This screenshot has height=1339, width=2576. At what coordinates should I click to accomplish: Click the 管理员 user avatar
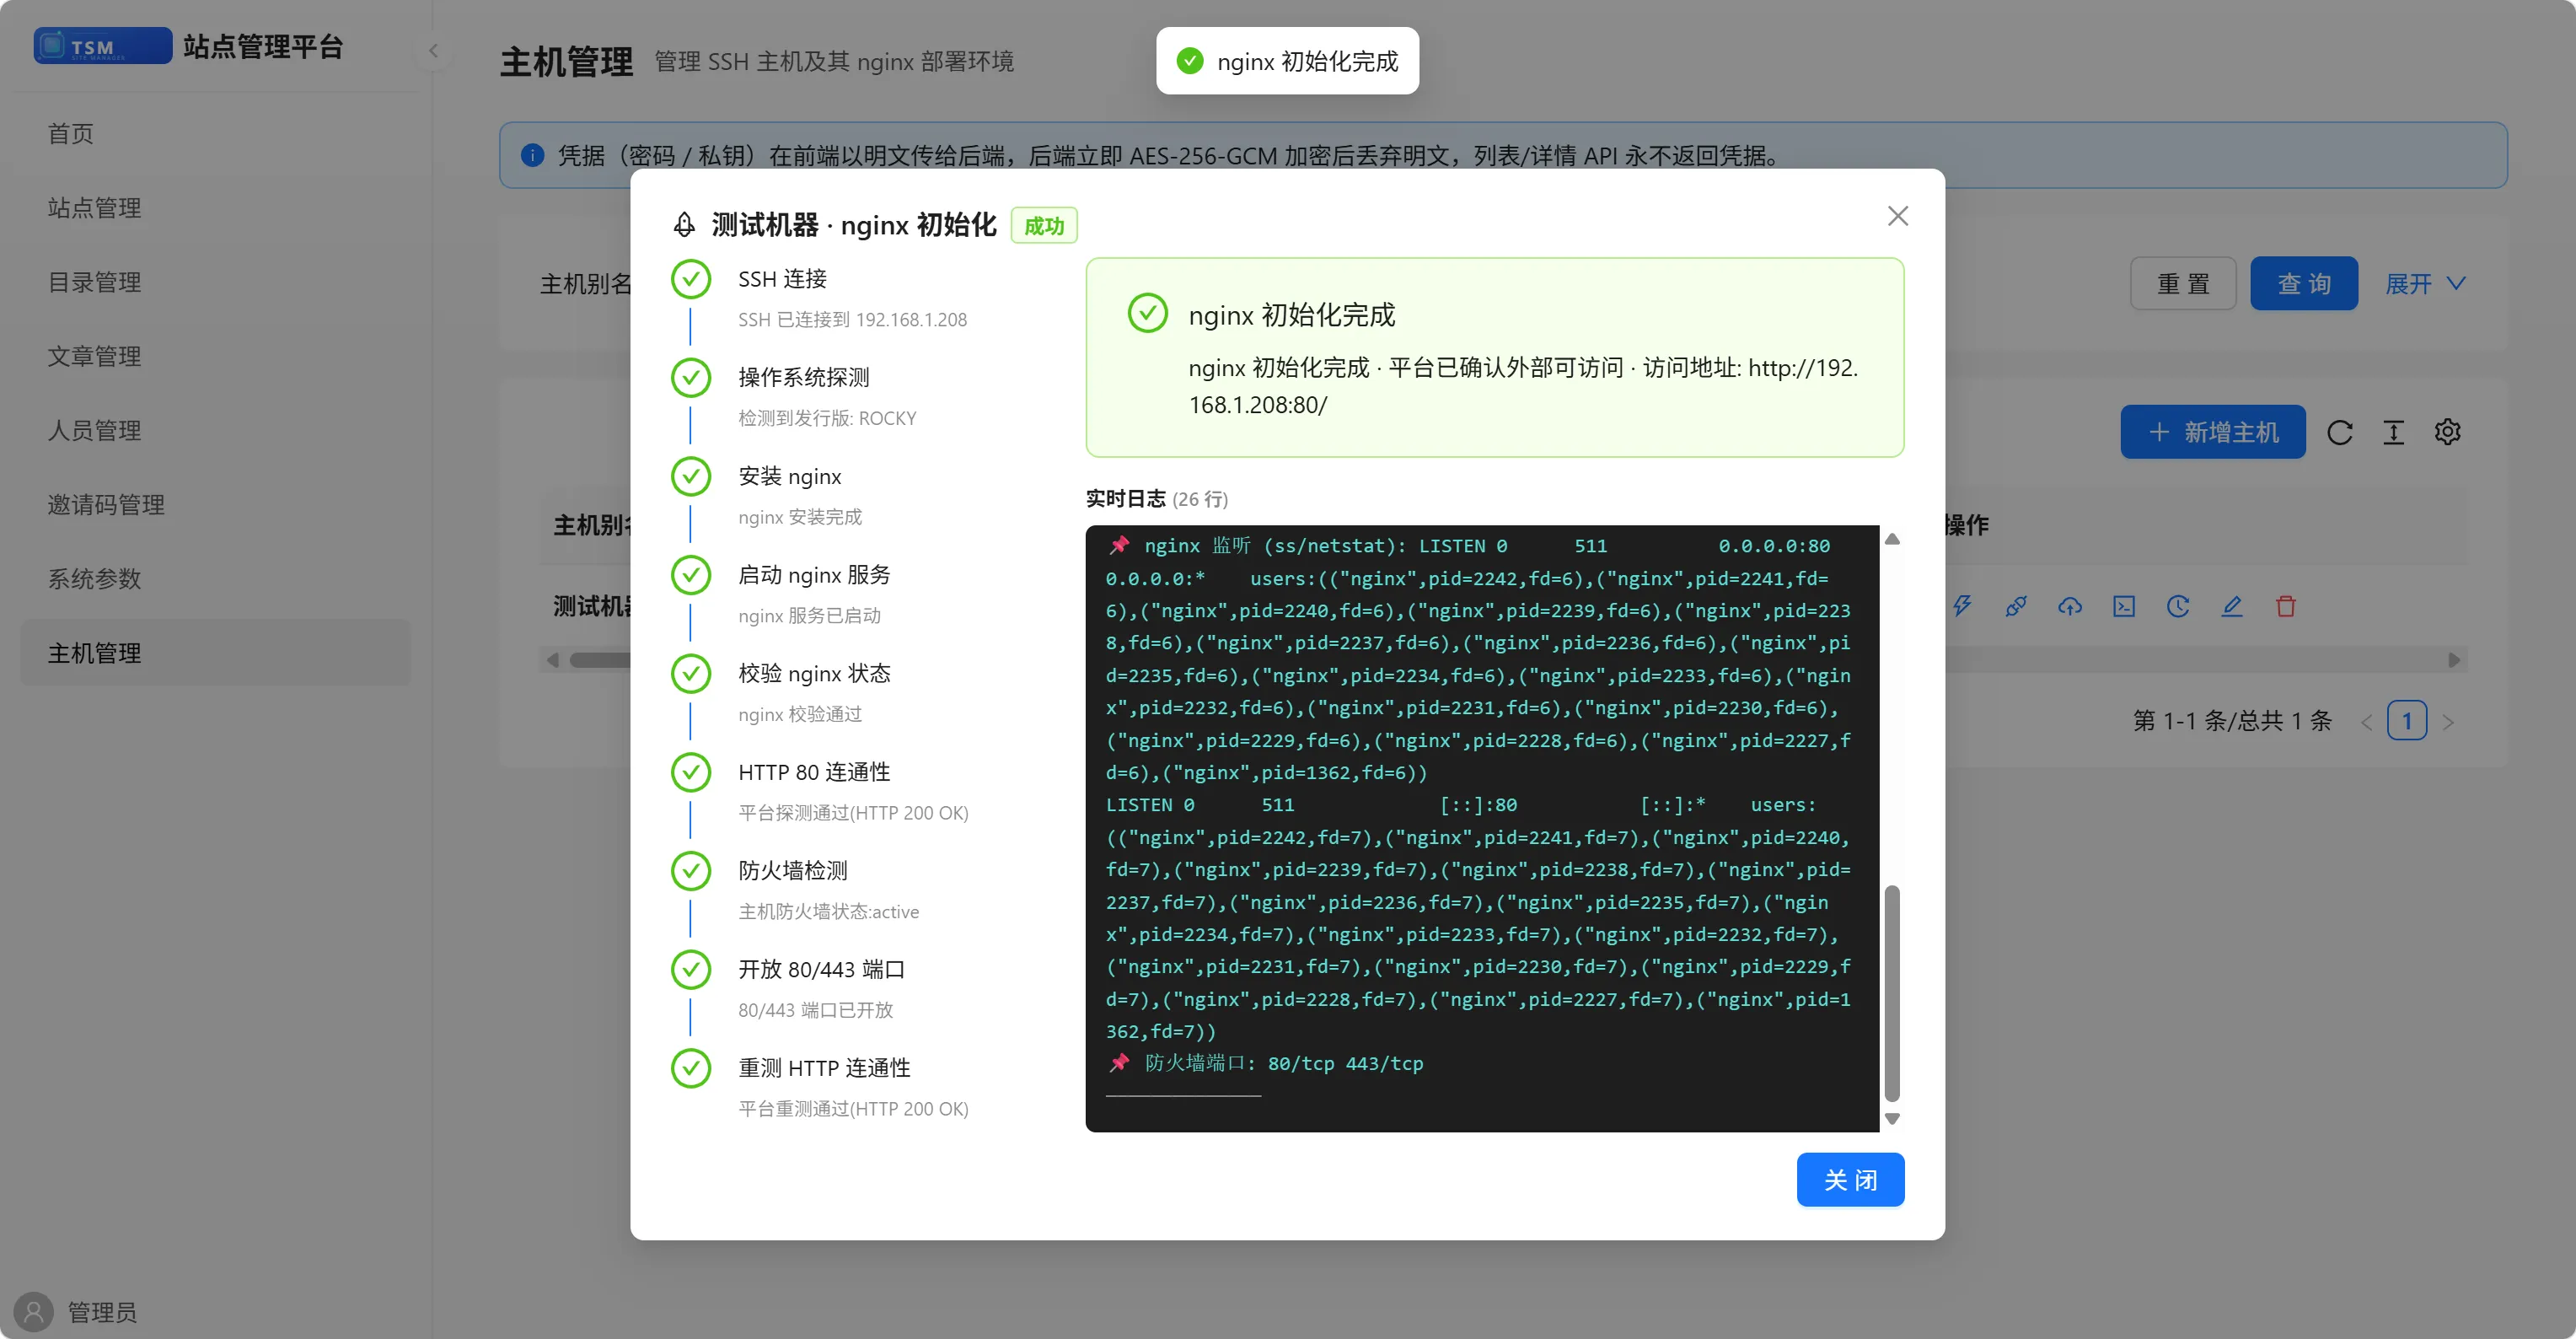[x=33, y=1312]
